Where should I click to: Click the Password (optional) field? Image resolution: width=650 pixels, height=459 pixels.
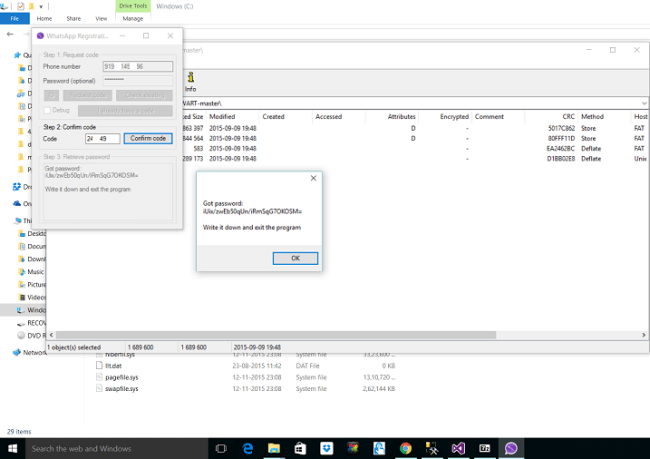pos(138,80)
